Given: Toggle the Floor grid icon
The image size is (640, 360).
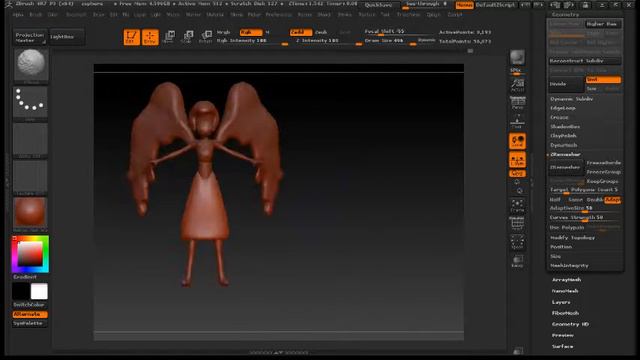Looking at the screenshot, I should 517,122.
